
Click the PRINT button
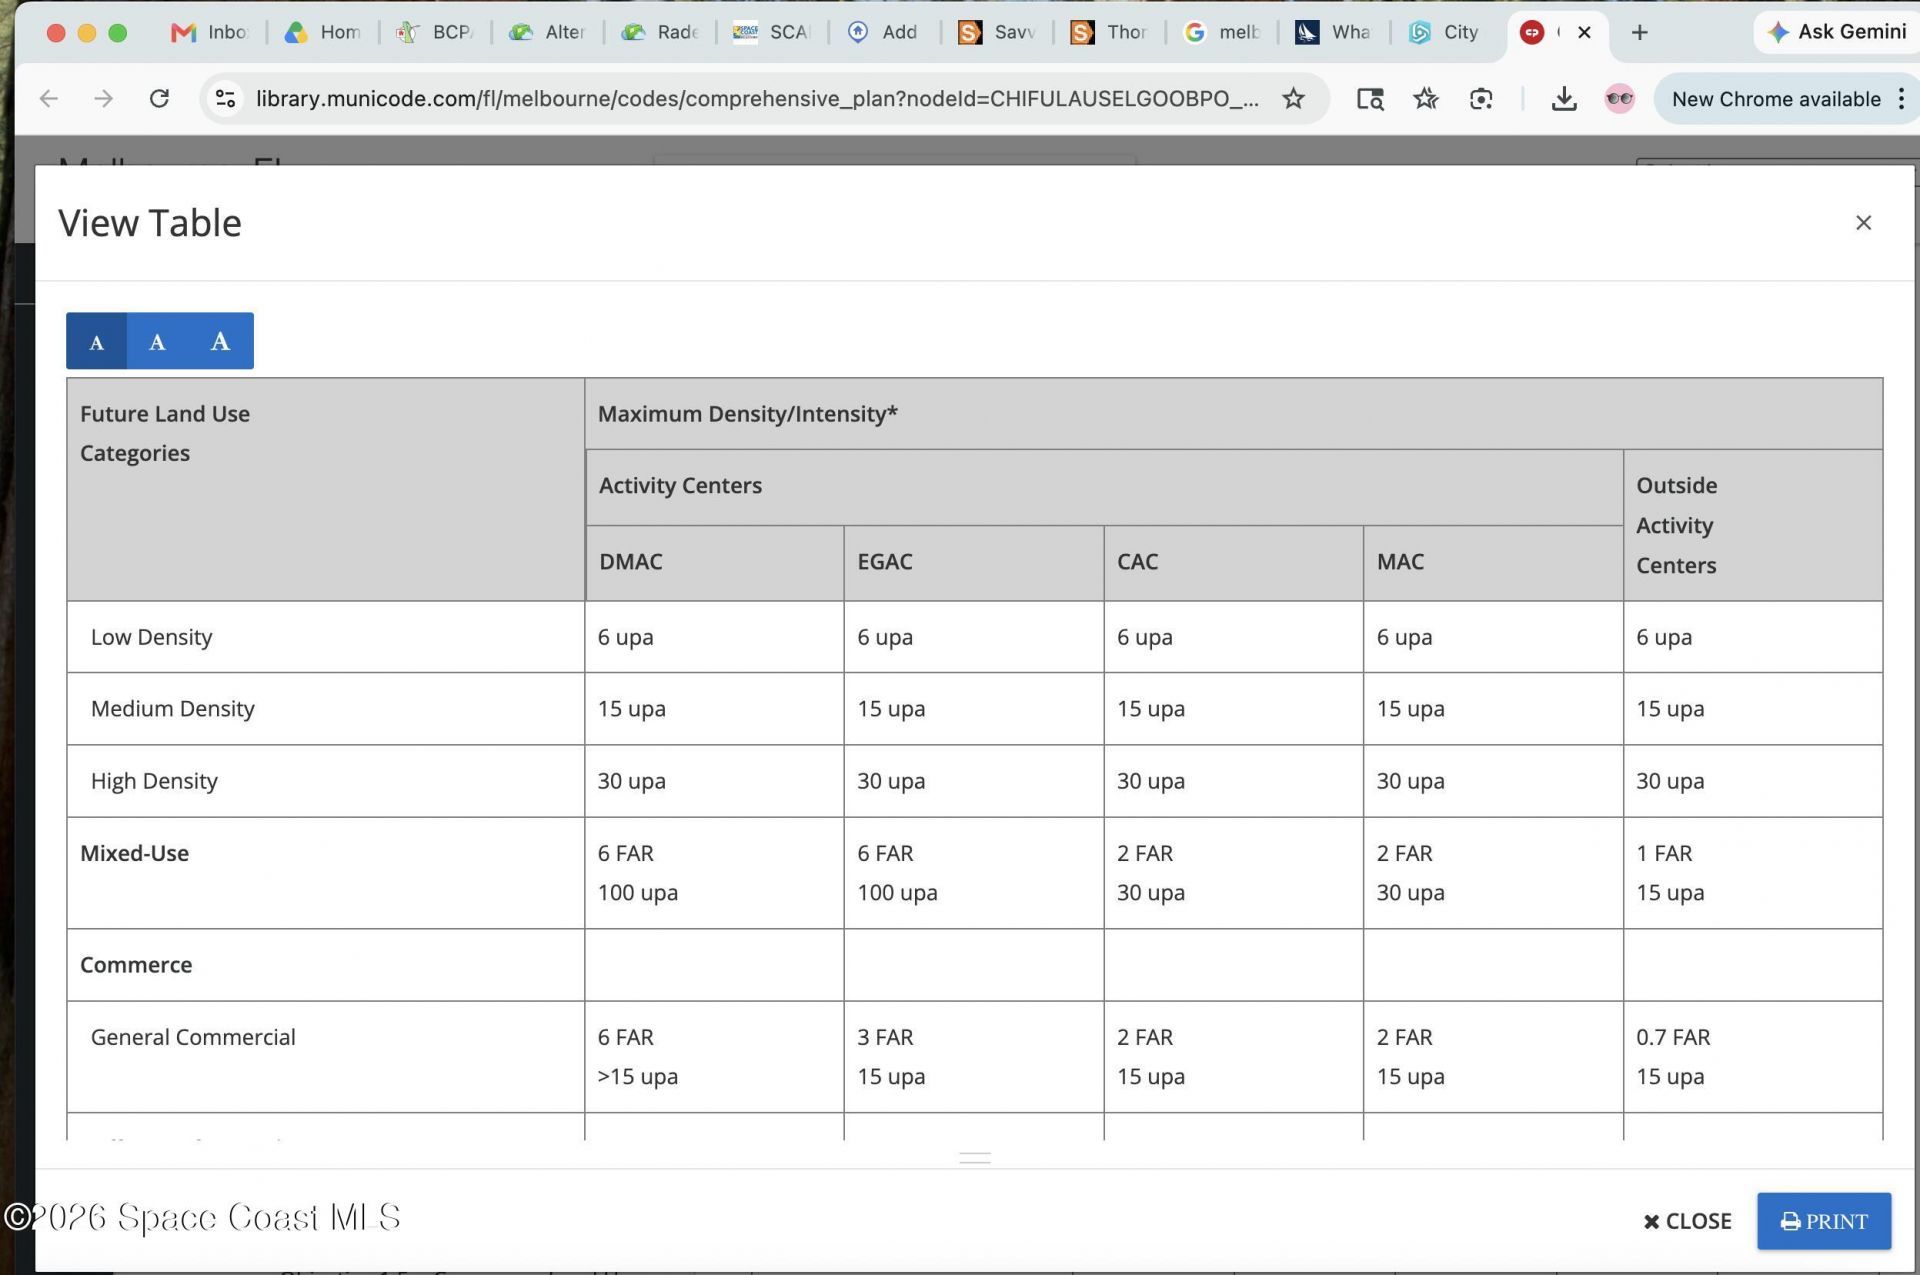pos(1824,1221)
